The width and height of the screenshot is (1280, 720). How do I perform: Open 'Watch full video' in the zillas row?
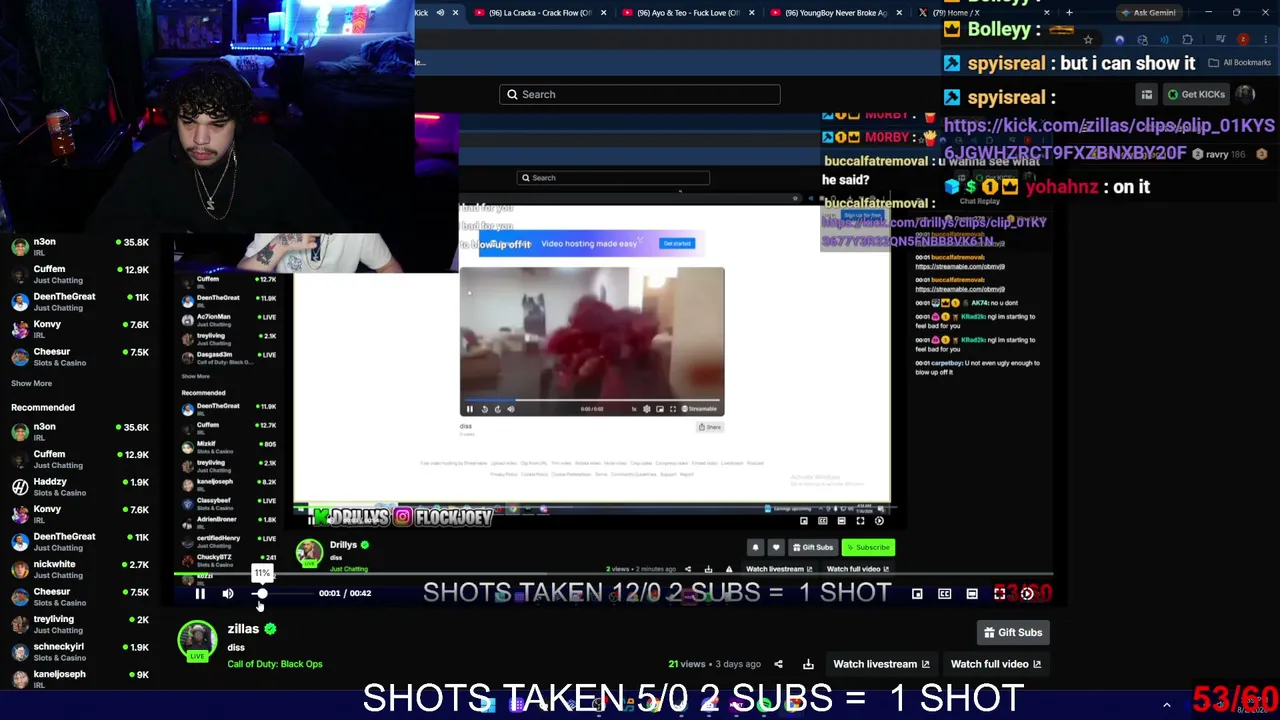click(996, 664)
